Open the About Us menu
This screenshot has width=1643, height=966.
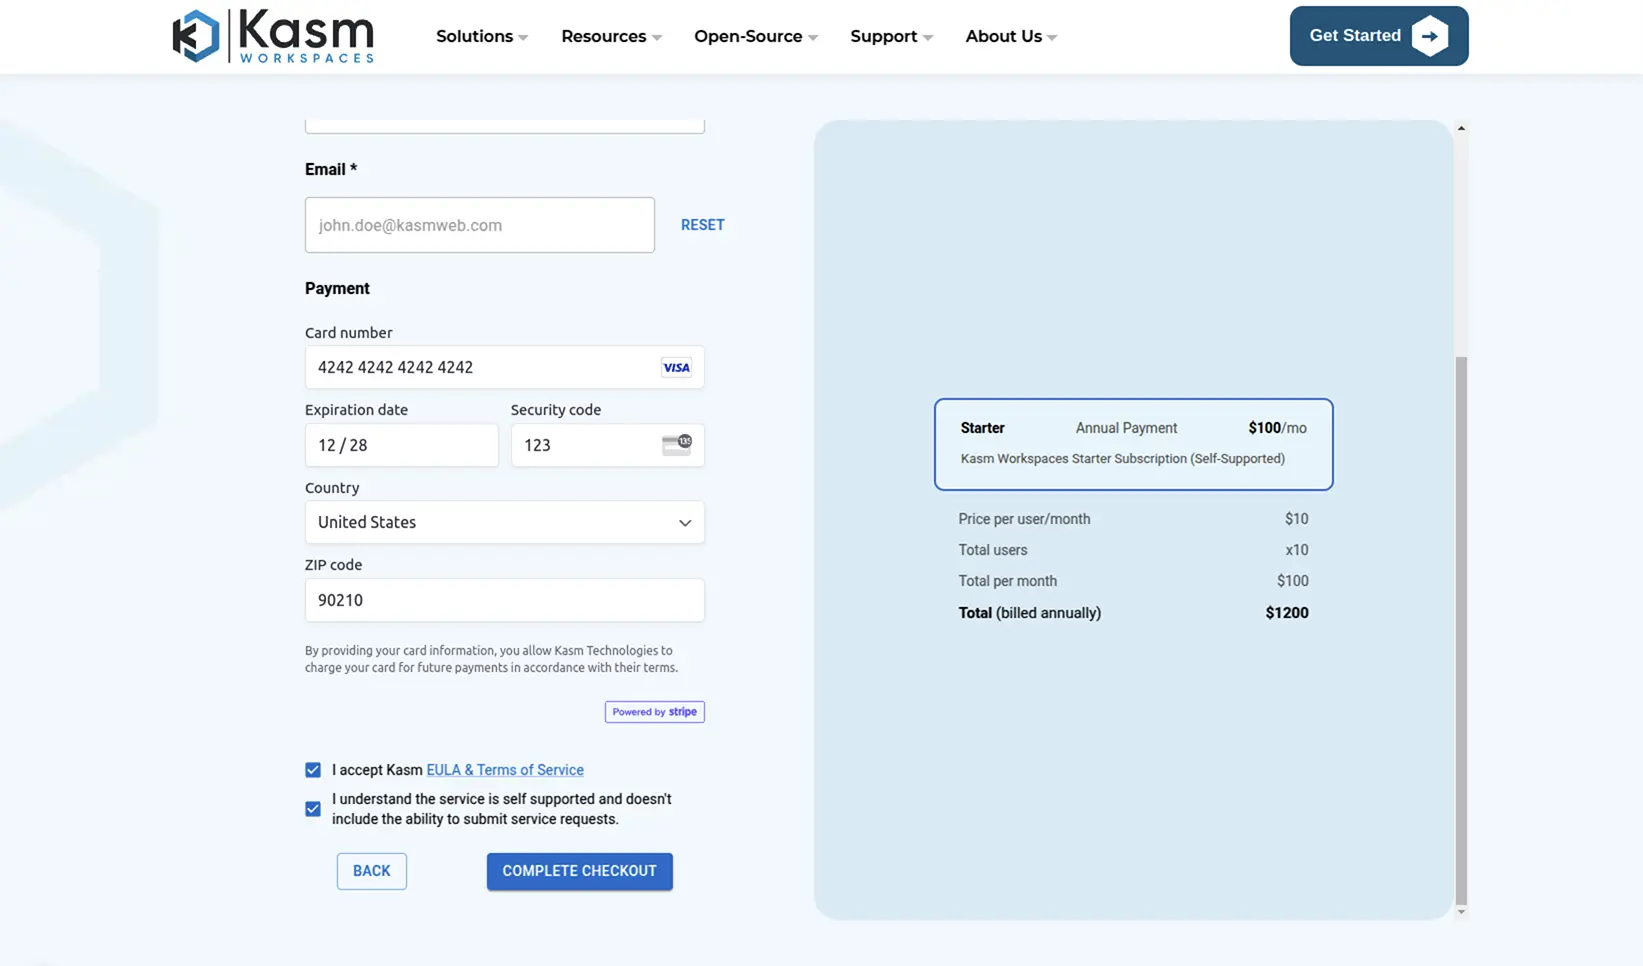point(1010,37)
